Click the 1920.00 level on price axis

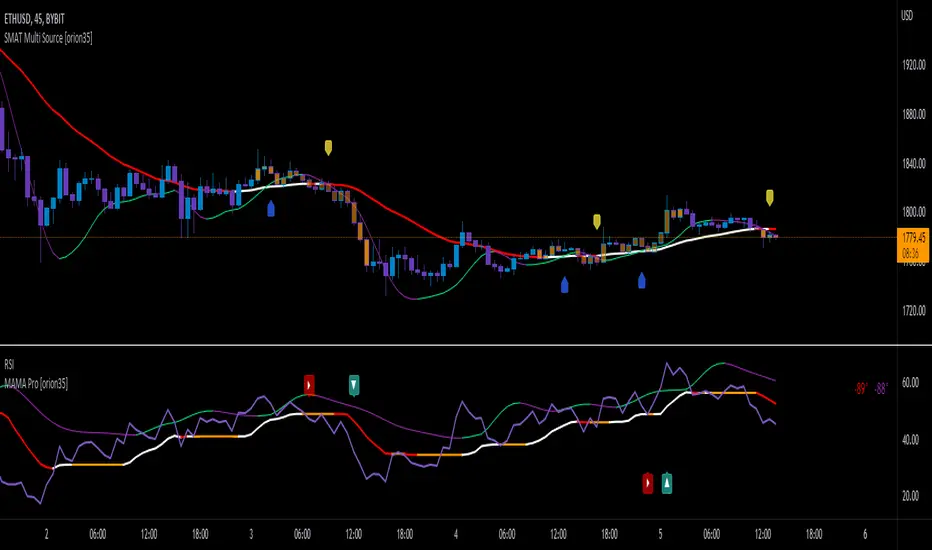[x=914, y=65]
